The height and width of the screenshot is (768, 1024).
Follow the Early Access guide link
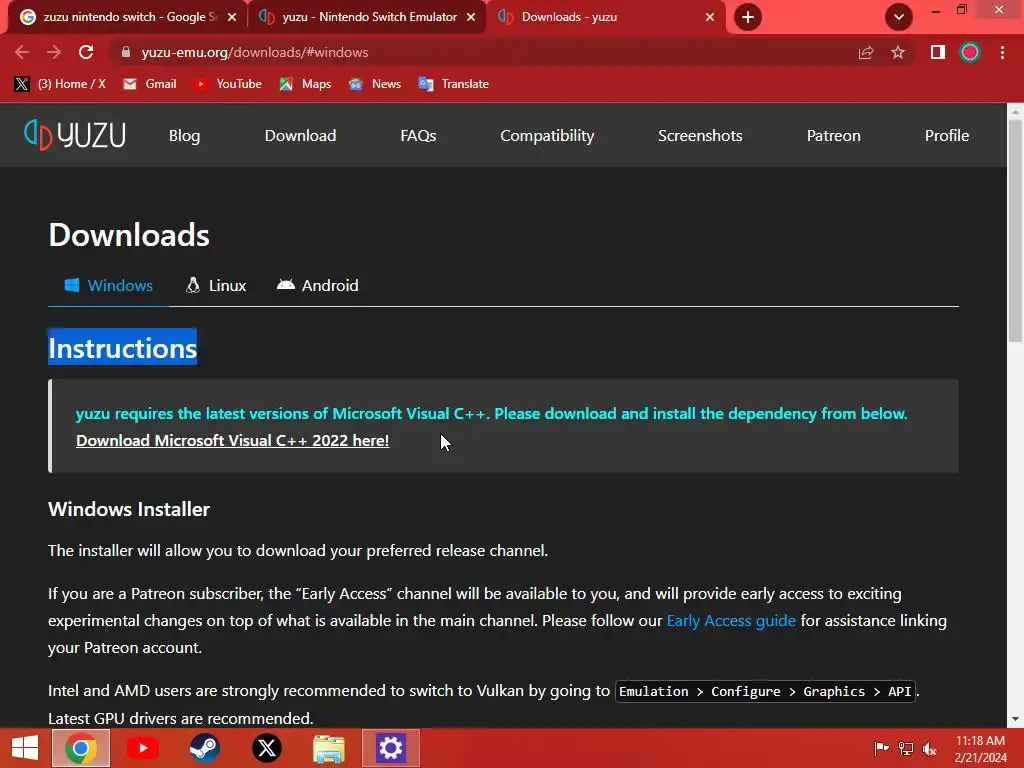click(x=731, y=620)
